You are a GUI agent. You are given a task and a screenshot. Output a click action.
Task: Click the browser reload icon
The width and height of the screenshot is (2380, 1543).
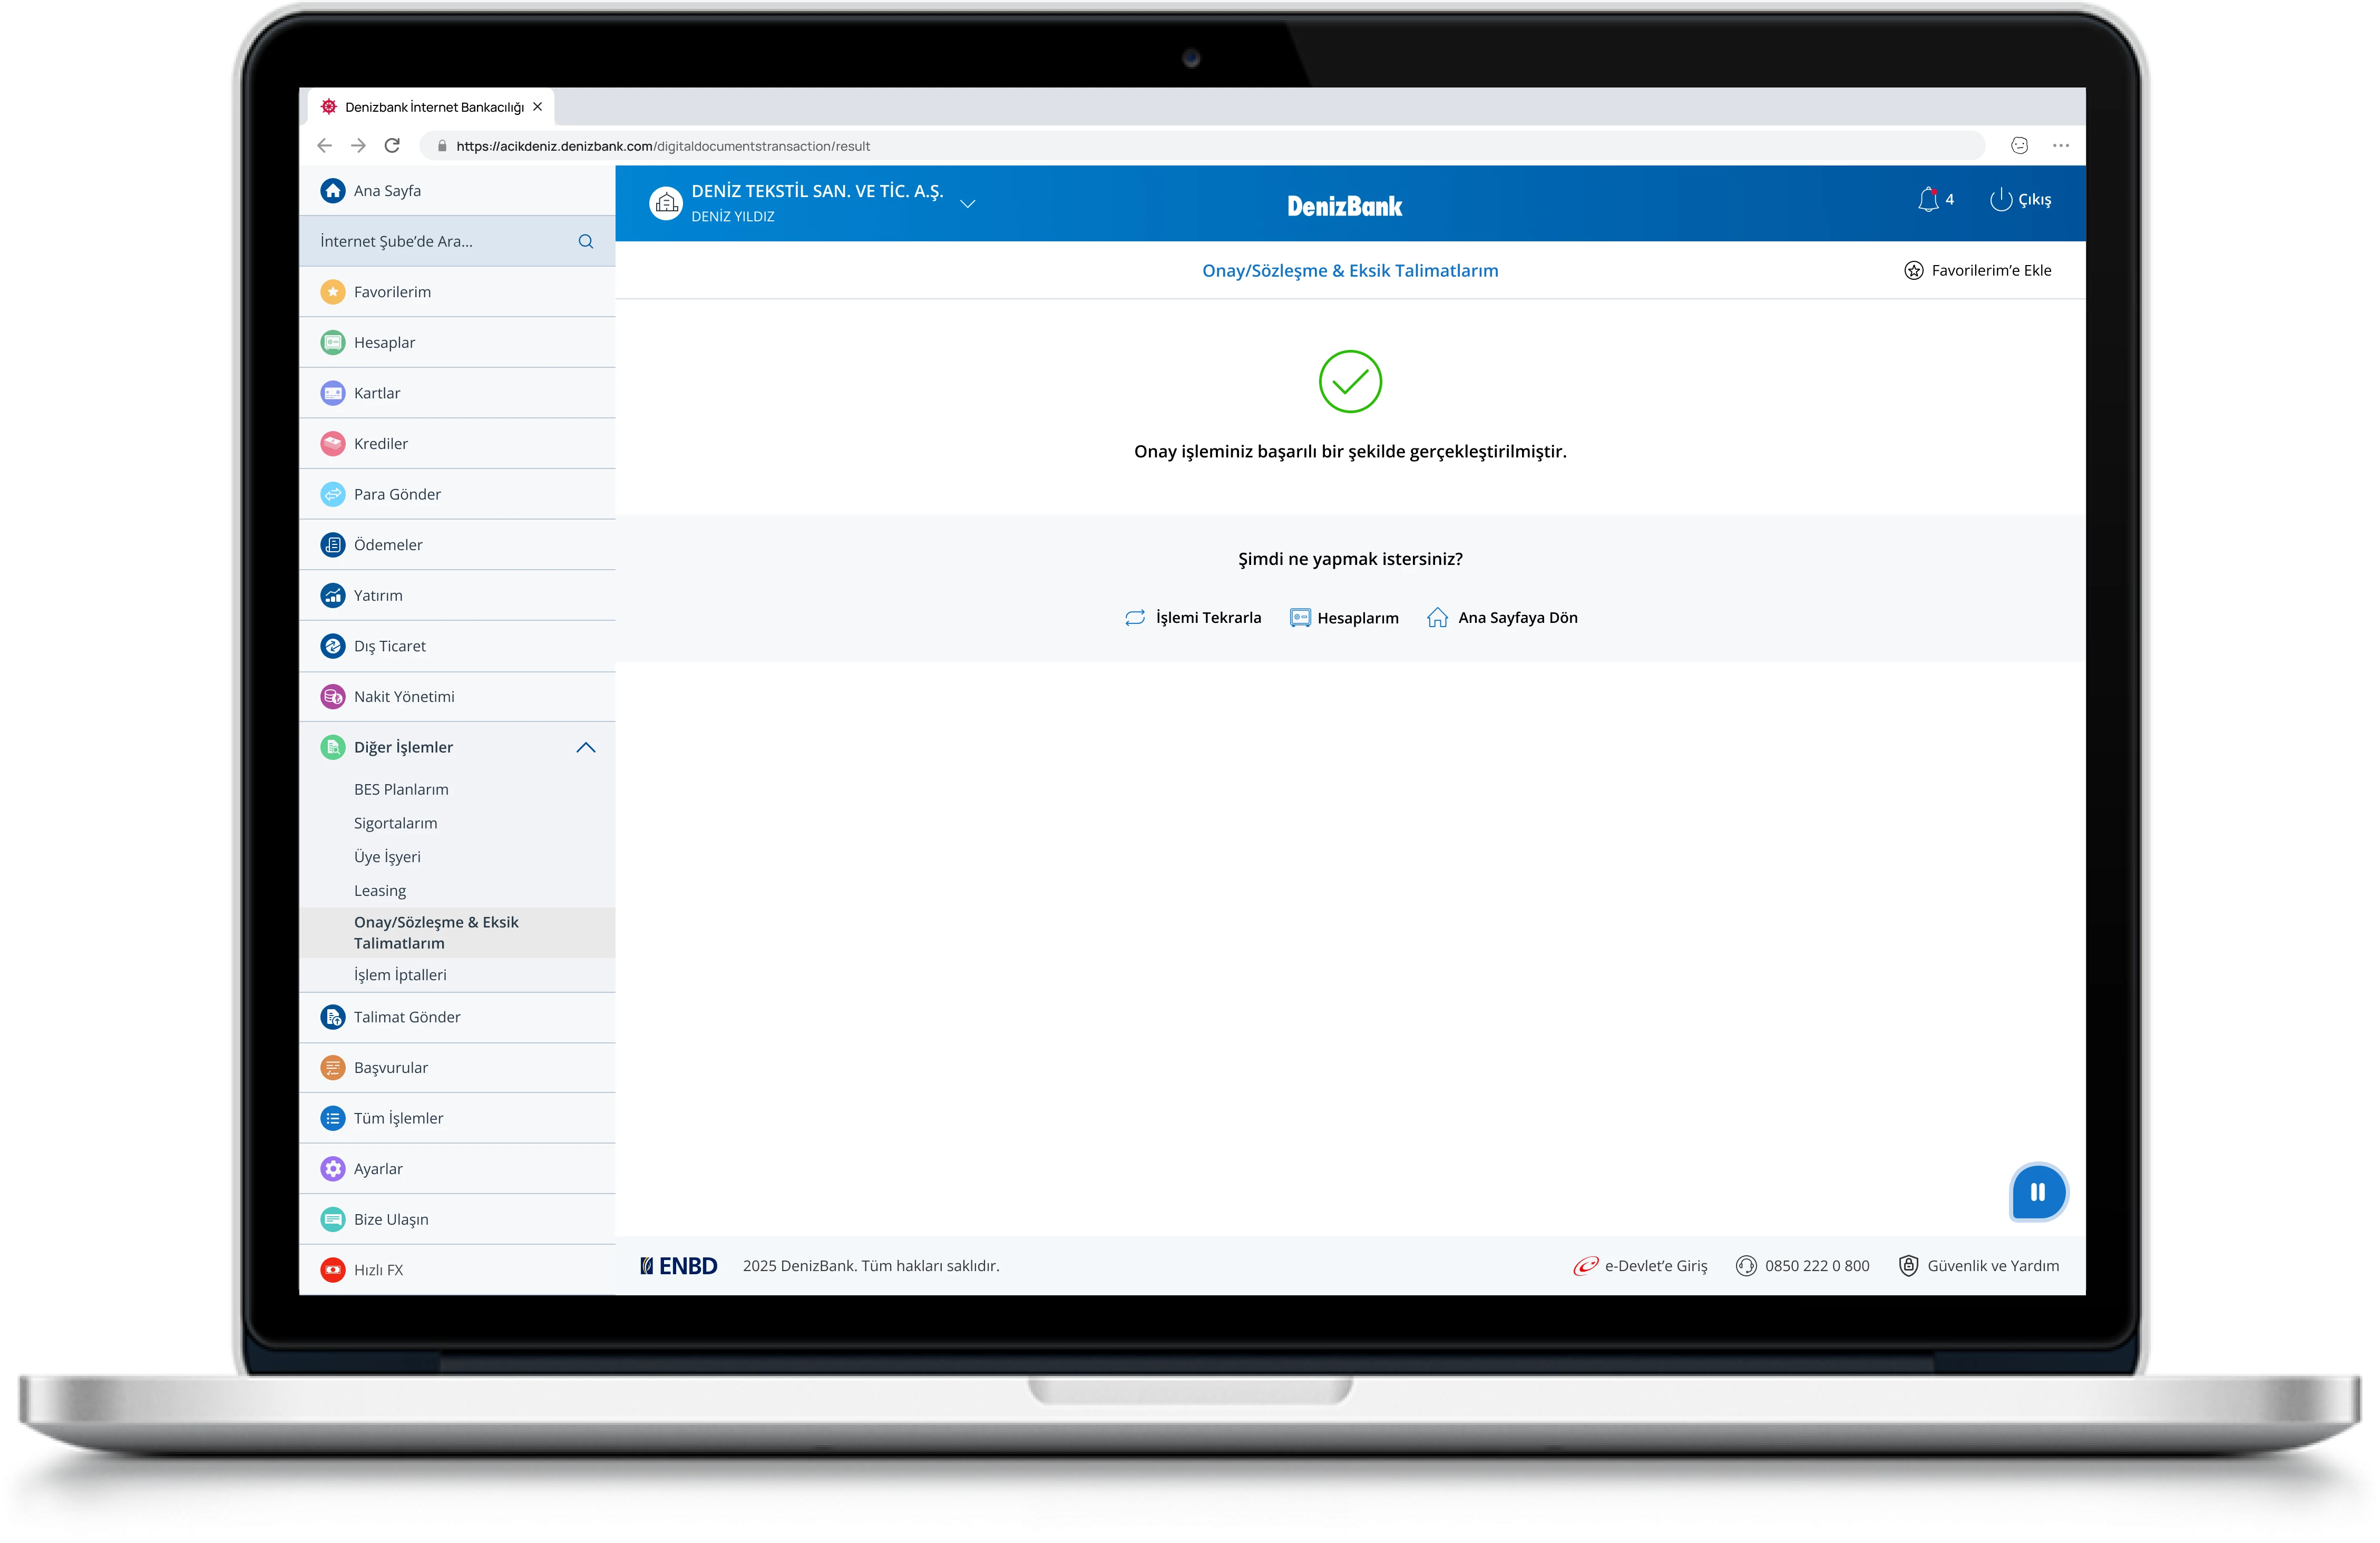[x=392, y=146]
